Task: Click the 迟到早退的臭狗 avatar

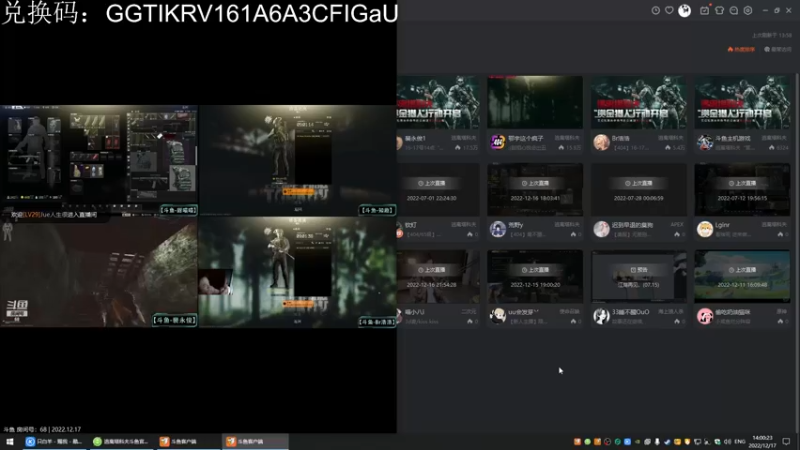Action: click(602, 229)
